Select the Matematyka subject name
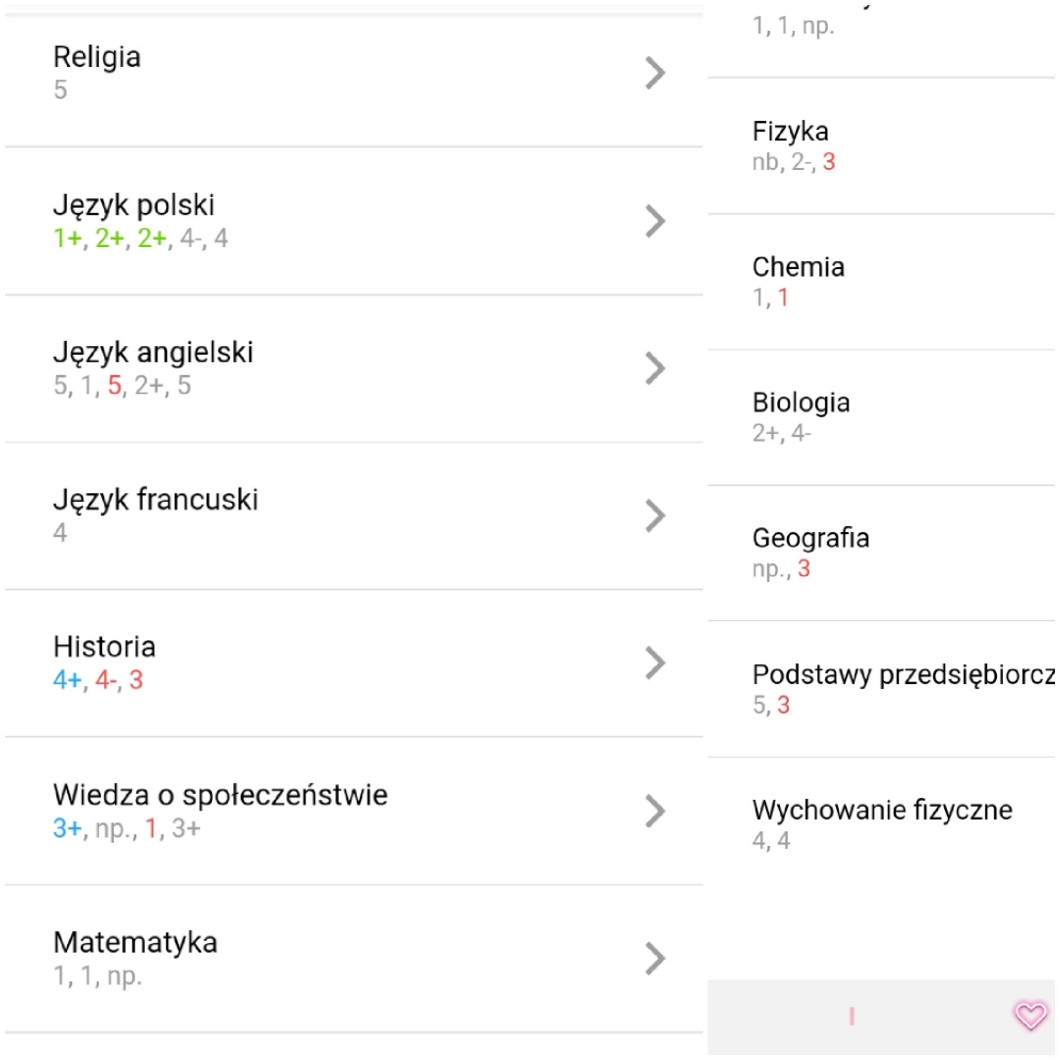Image resolution: width=1060 pixels, height=1060 pixels. [x=135, y=942]
